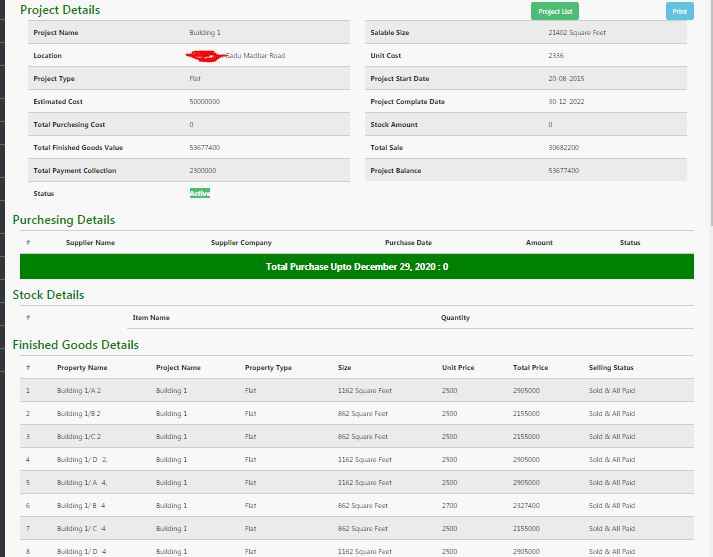This screenshot has width=713, height=557.
Task: Click the green Project List button
Action: [x=554, y=12]
